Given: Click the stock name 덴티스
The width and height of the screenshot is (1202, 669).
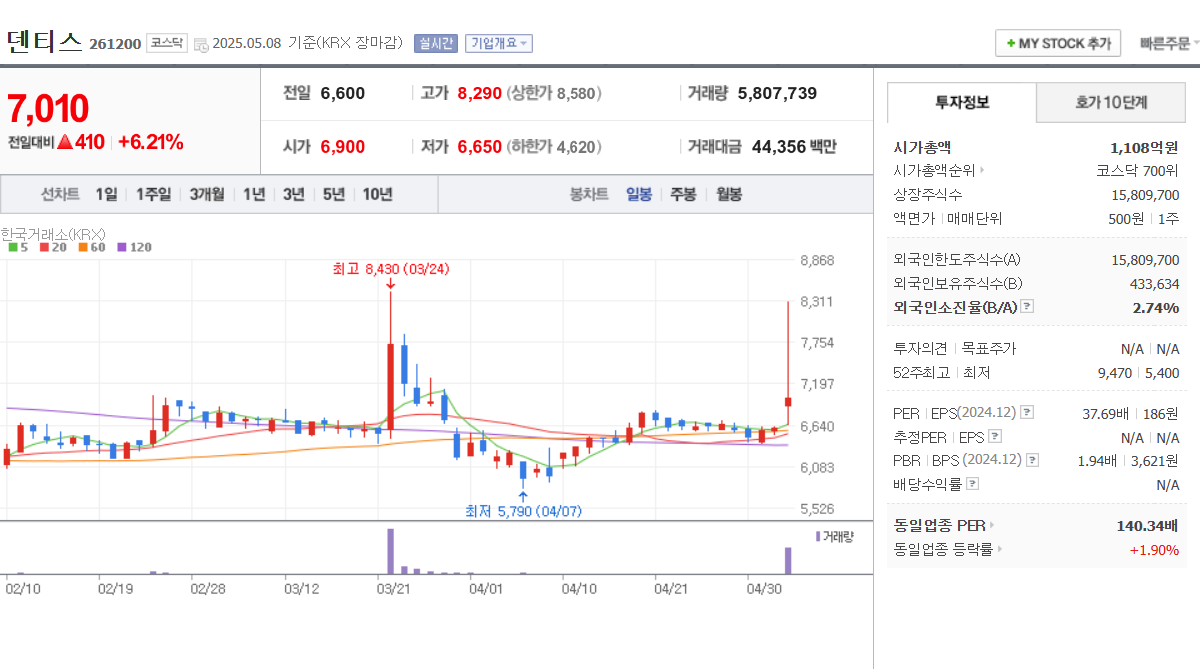Looking at the screenshot, I should pos(44,41).
